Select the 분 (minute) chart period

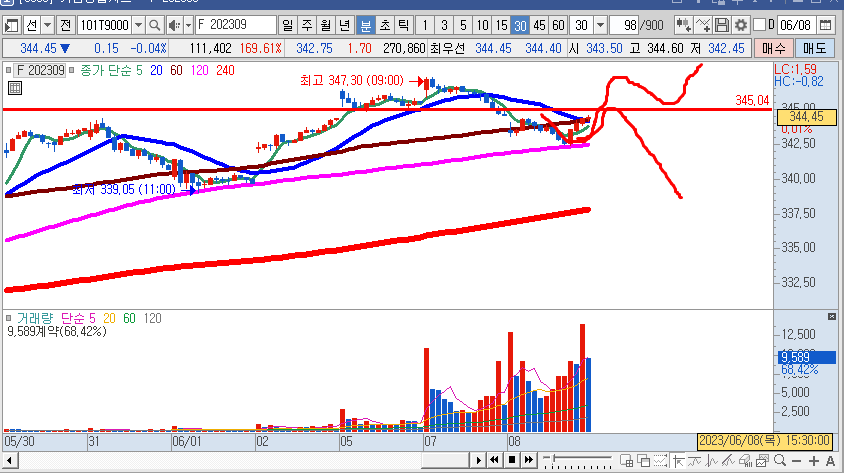(x=366, y=25)
